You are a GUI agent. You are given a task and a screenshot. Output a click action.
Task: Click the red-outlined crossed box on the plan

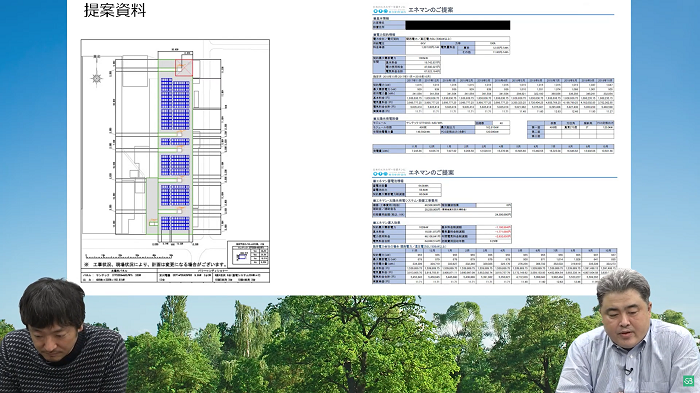point(183,67)
